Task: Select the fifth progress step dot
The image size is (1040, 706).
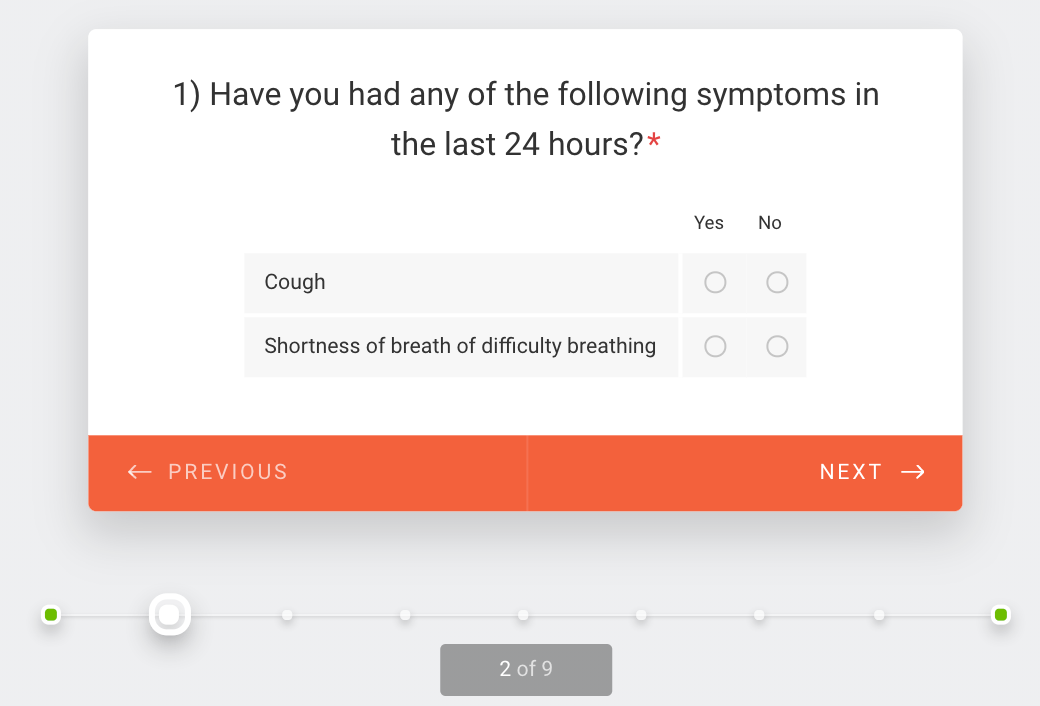Action: [523, 614]
